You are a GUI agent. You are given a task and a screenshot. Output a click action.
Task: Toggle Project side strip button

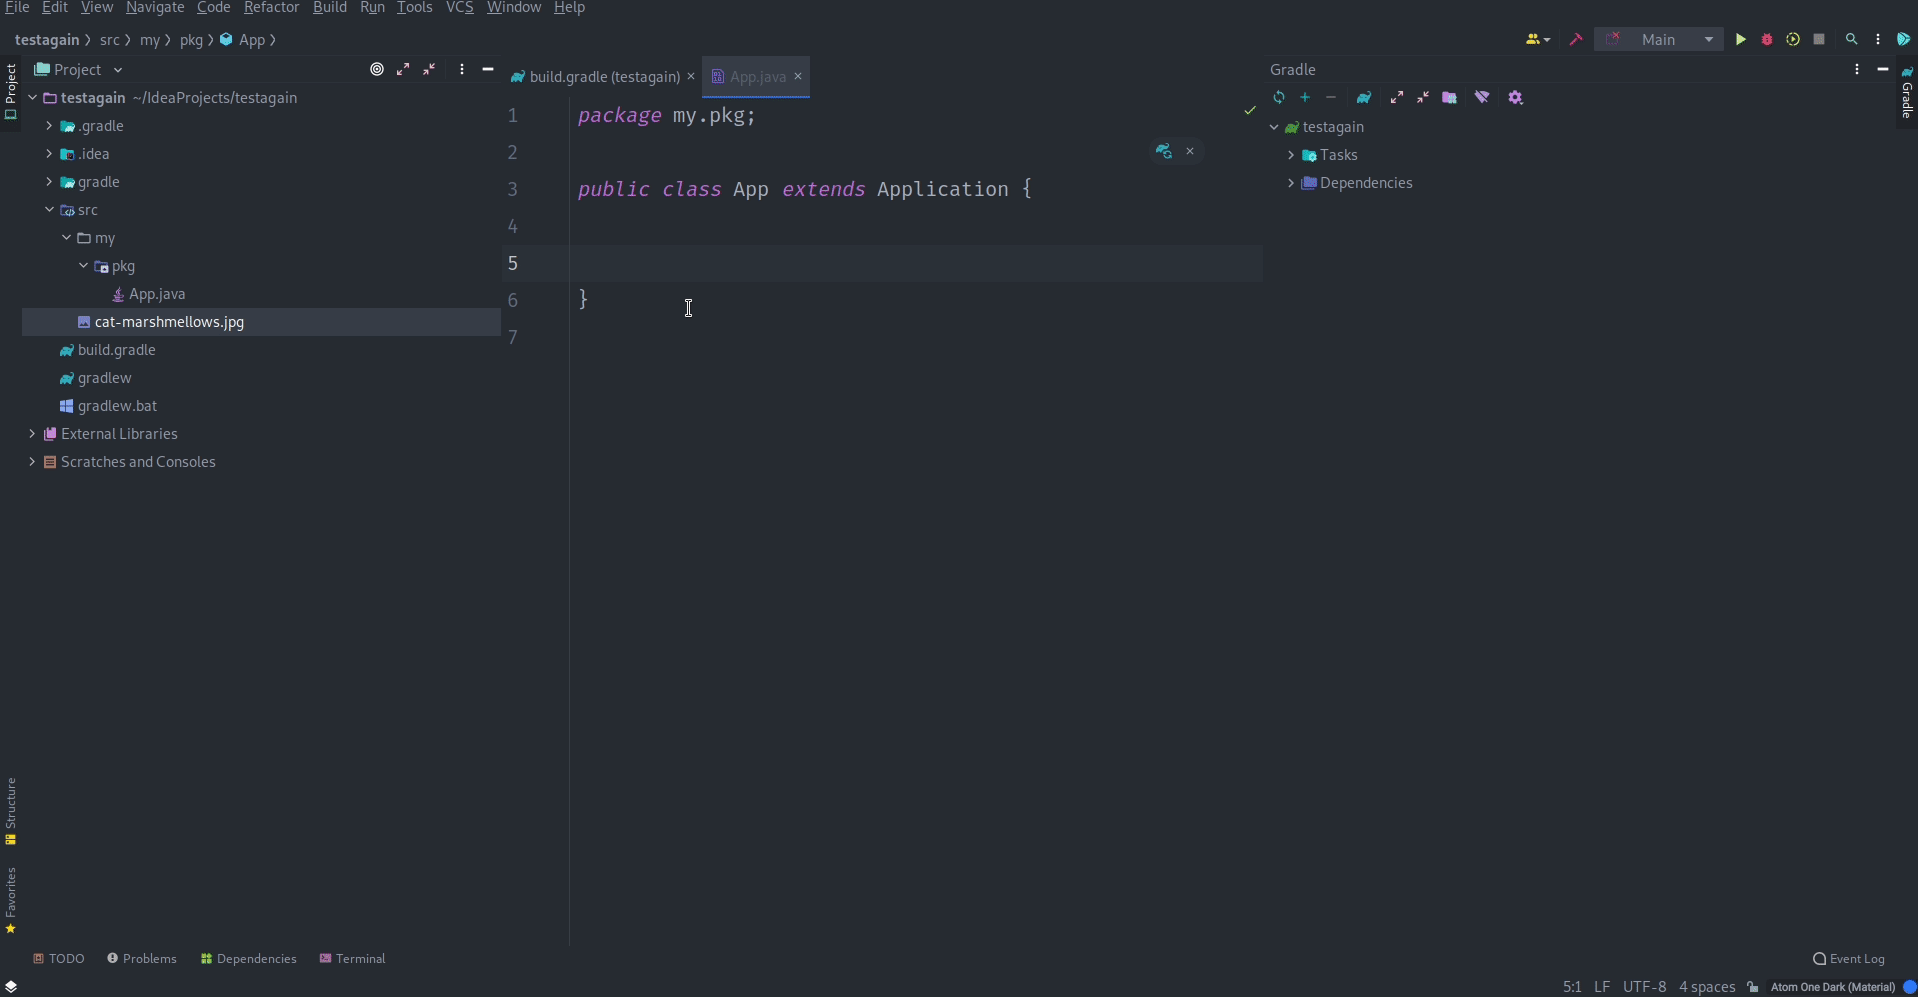point(10,91)
